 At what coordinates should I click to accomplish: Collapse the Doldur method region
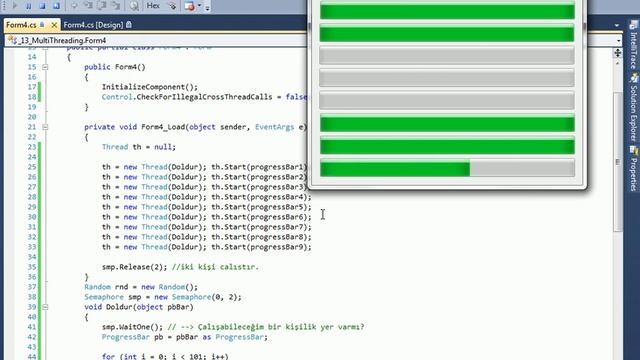tap(45, 307)
